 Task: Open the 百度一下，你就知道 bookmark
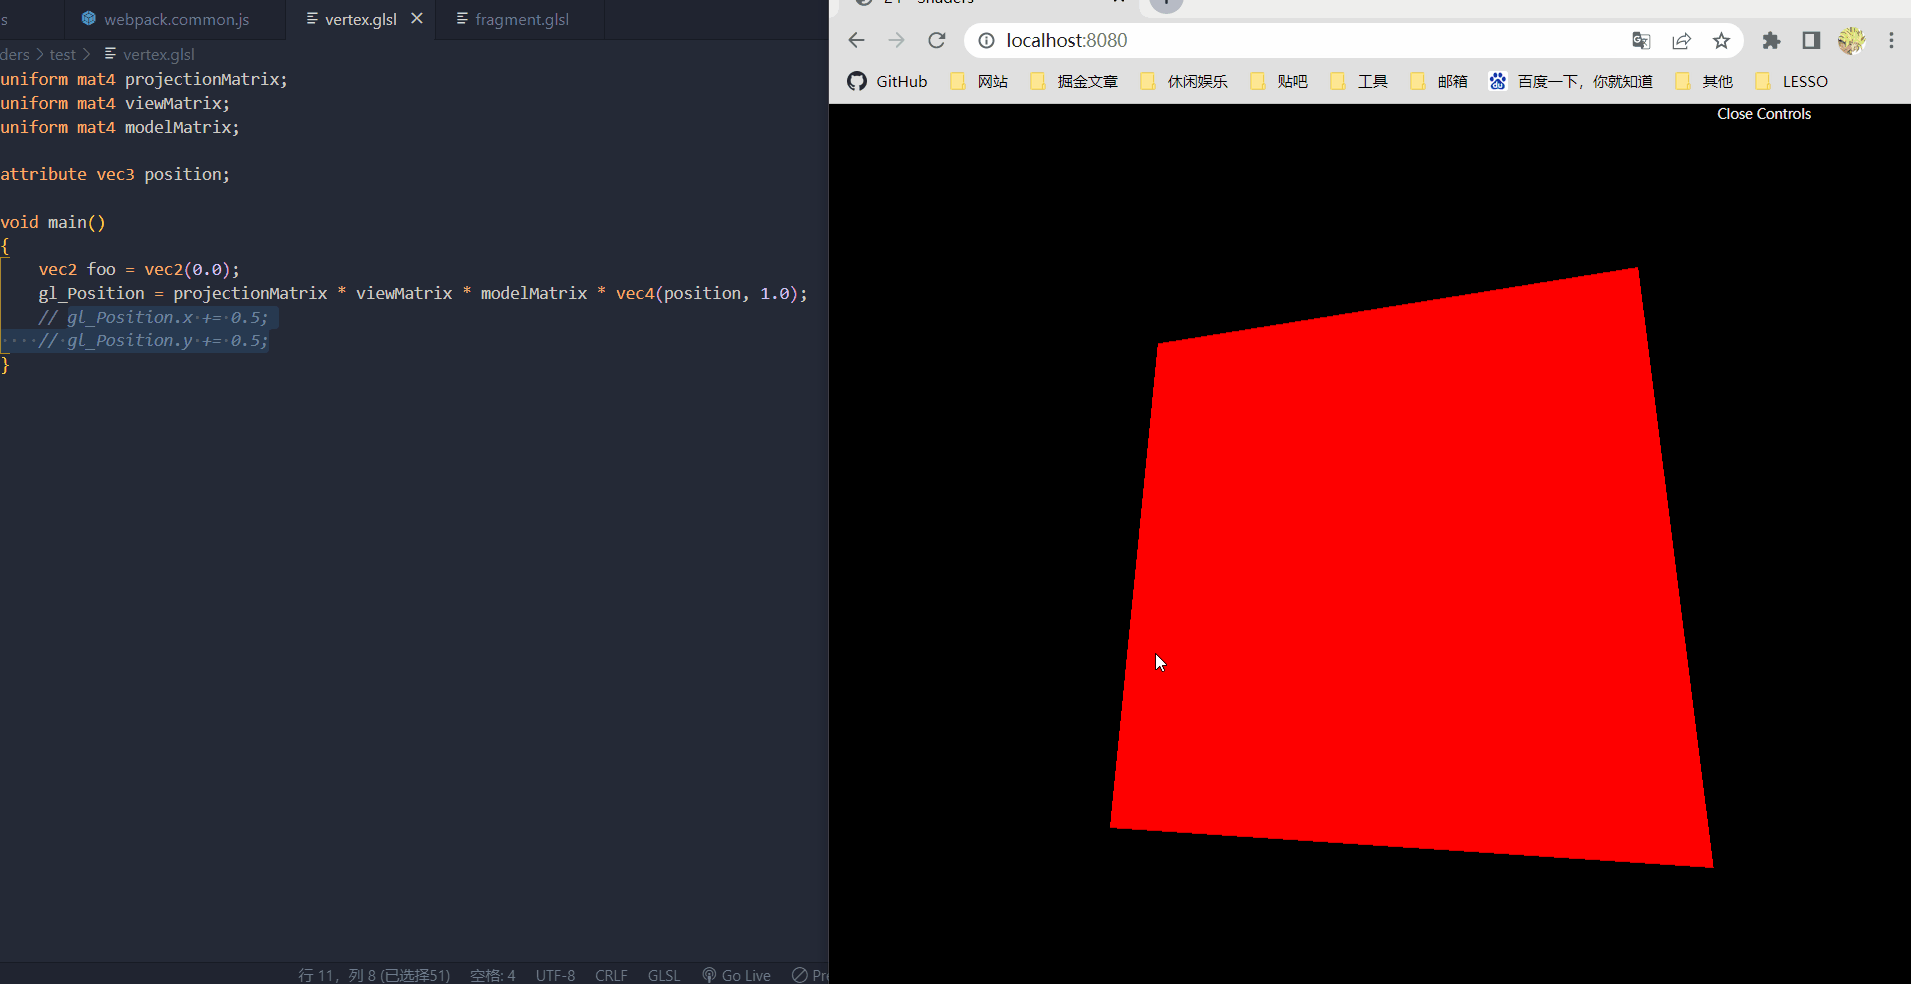(1571, 81)
